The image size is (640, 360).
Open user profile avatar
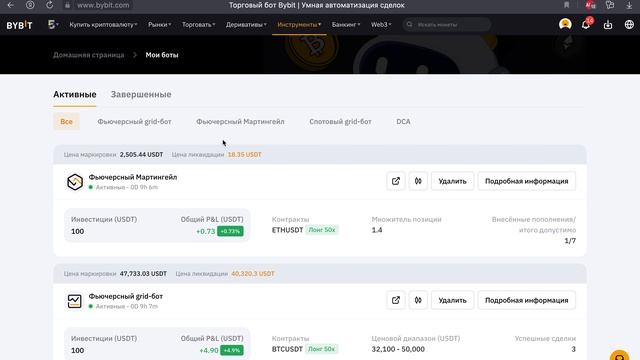click(565, 24)
